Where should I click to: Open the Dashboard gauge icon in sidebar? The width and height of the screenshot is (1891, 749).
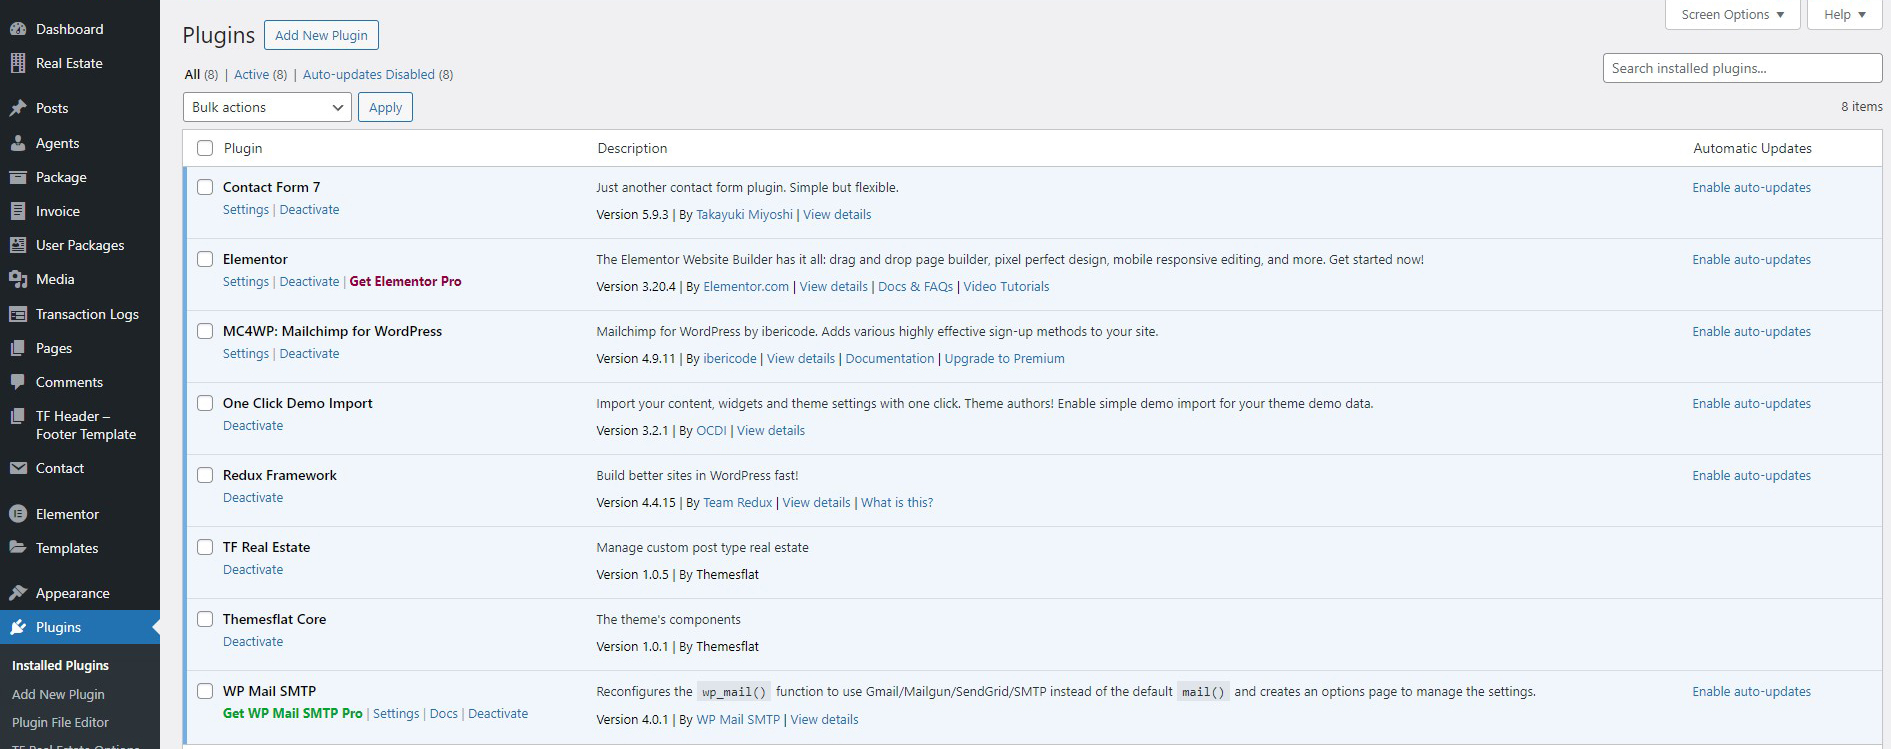click(x=17, y=29)
